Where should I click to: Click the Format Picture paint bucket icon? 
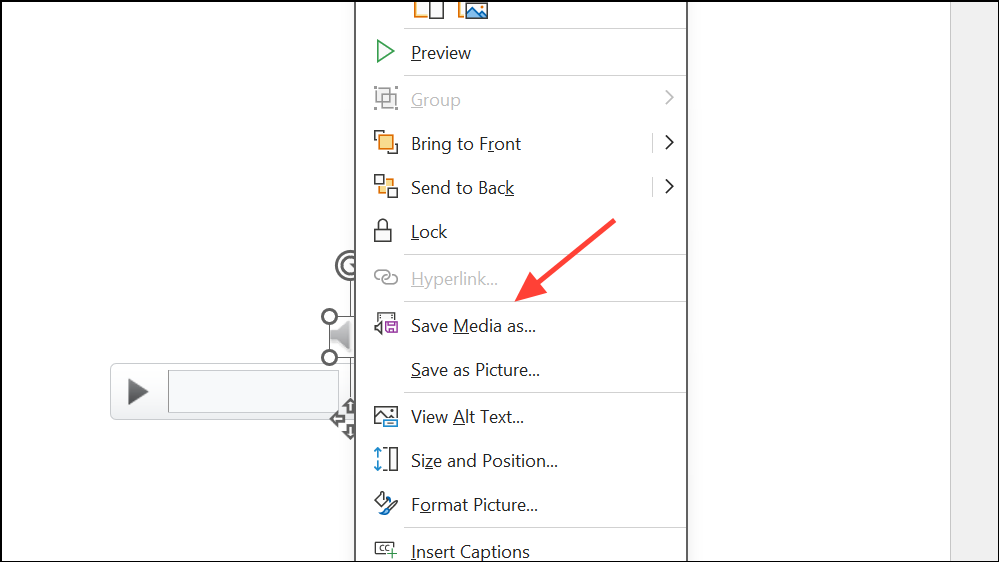click(385, 504)
